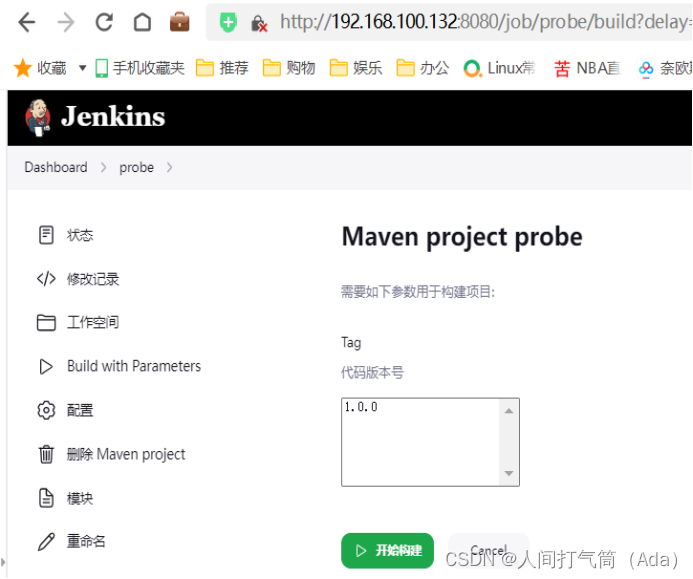693x579 pixels.
Task: Go back with the browser back arrow
Action: 27,22
